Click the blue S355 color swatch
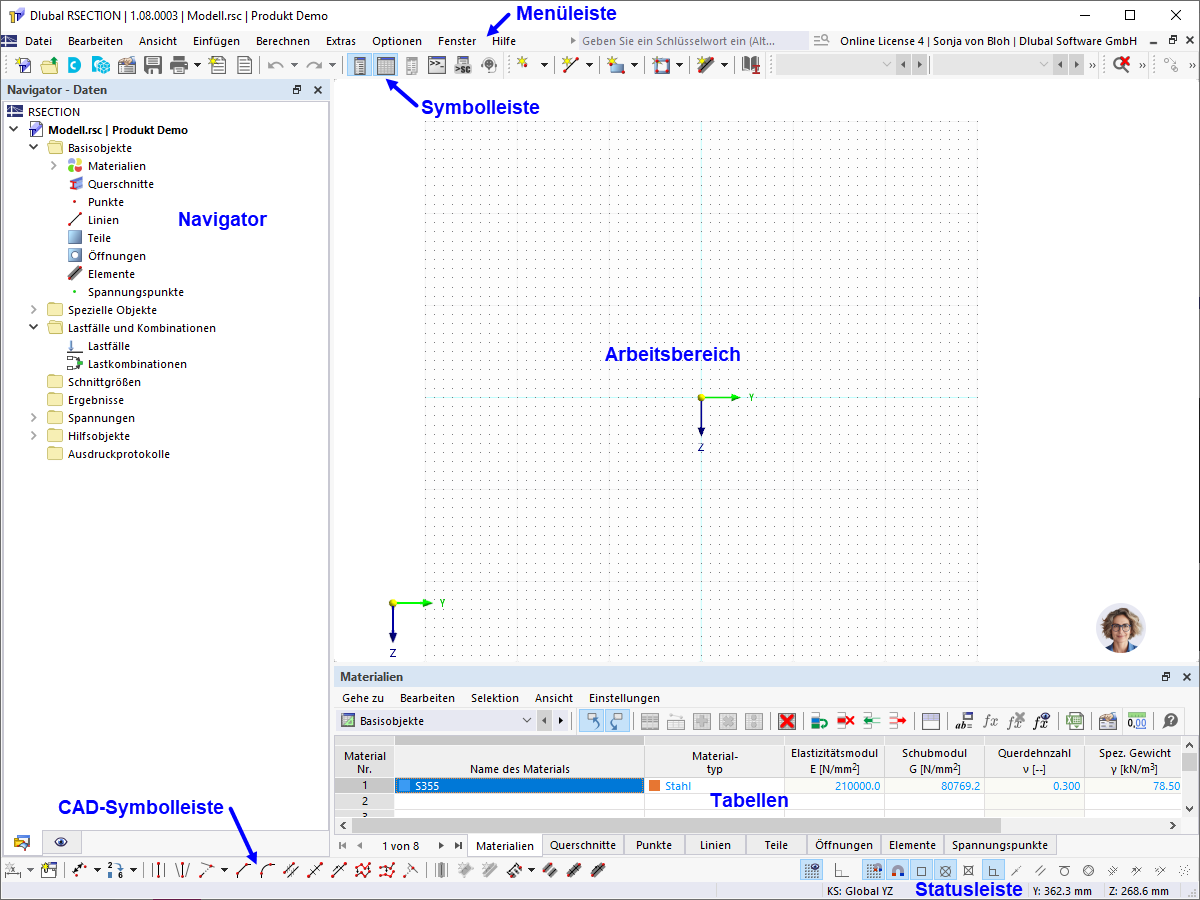This screenshot has height=900, width=1200. 404,786
